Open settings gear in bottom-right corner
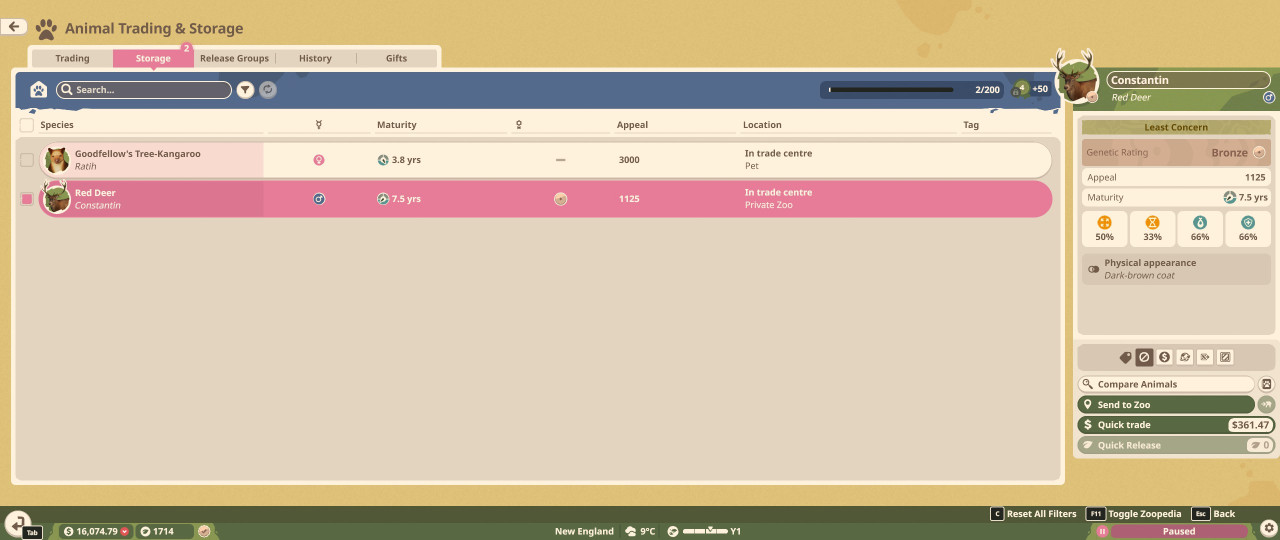This screenshot has height=540, width=1280. 1269,527
